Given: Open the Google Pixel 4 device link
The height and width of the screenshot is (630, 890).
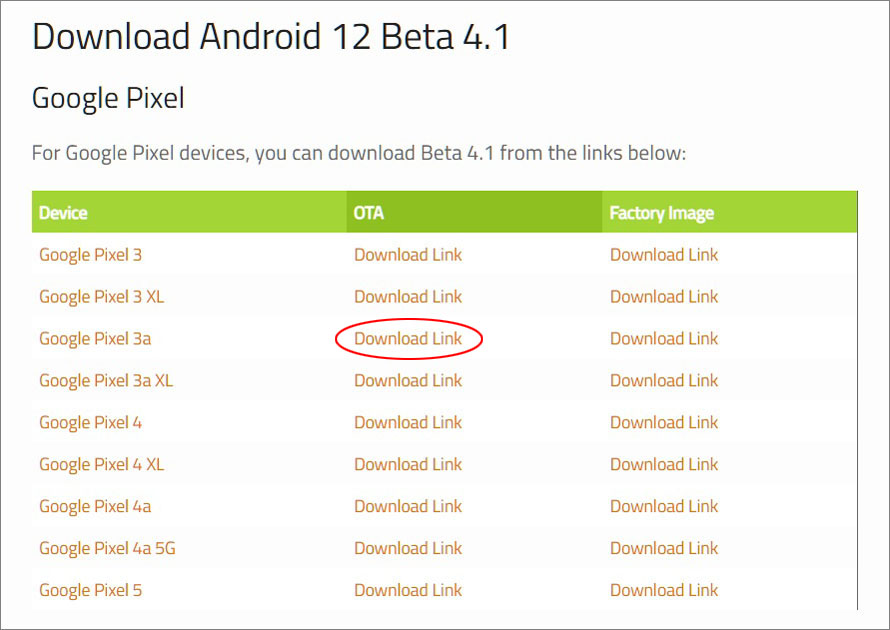Looking at the screenshot, I should coord(90,423).
